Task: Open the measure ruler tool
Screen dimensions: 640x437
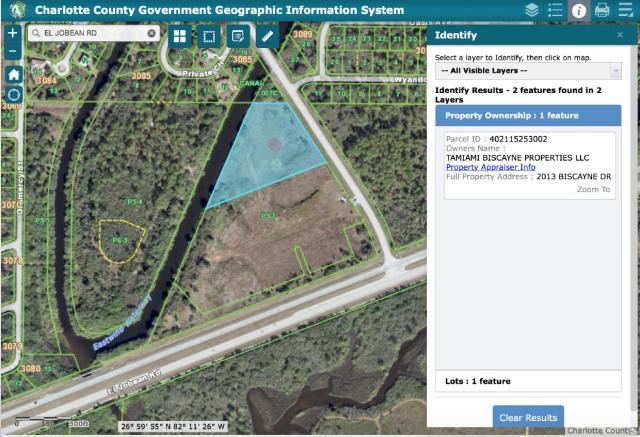Action: [x=268, y=36]
